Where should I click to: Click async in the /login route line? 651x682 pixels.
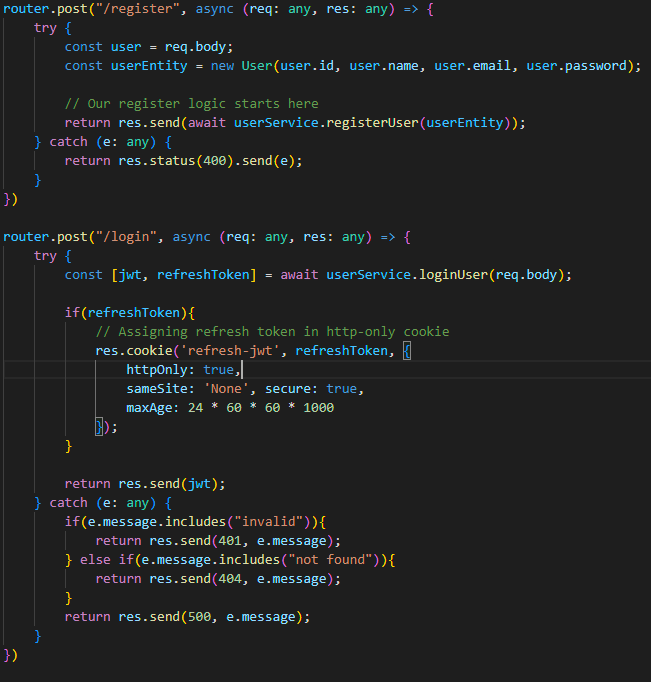191,237
